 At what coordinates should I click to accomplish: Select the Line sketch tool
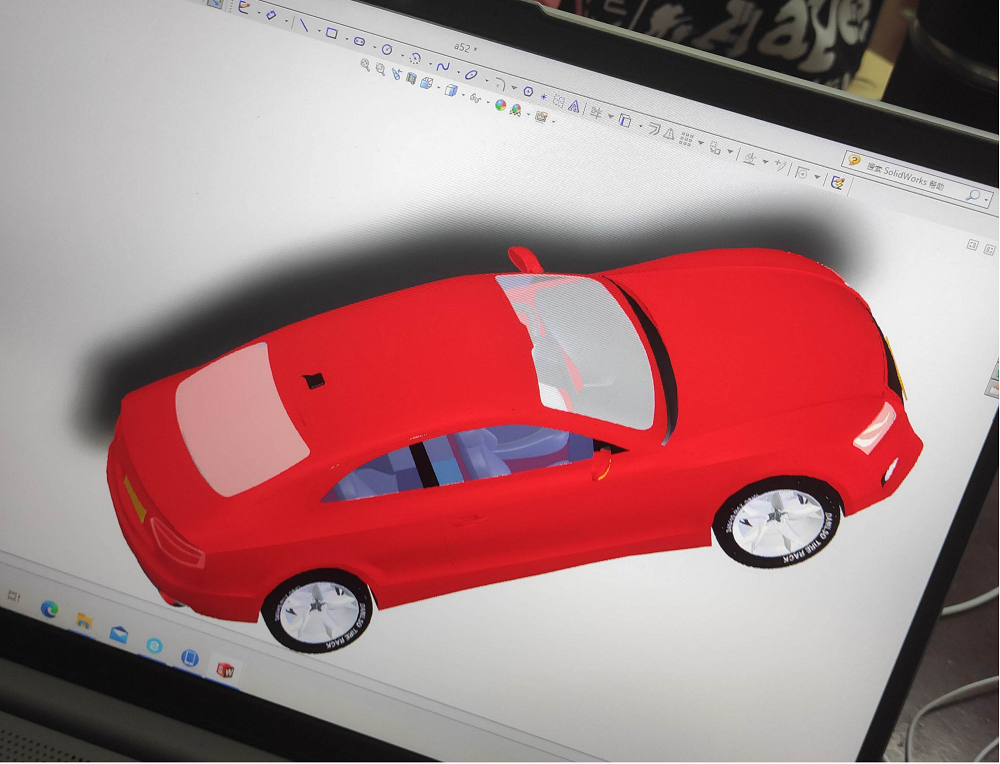[304, 26]
